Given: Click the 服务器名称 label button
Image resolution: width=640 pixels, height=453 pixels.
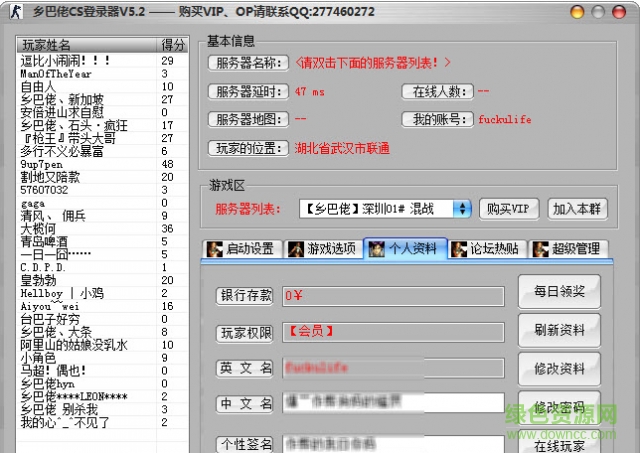Looking at the screenshot, I should [248, 63].
